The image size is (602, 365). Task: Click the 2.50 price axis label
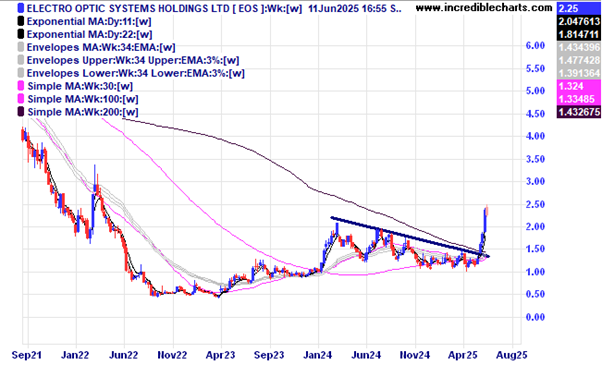pos(536,204)
